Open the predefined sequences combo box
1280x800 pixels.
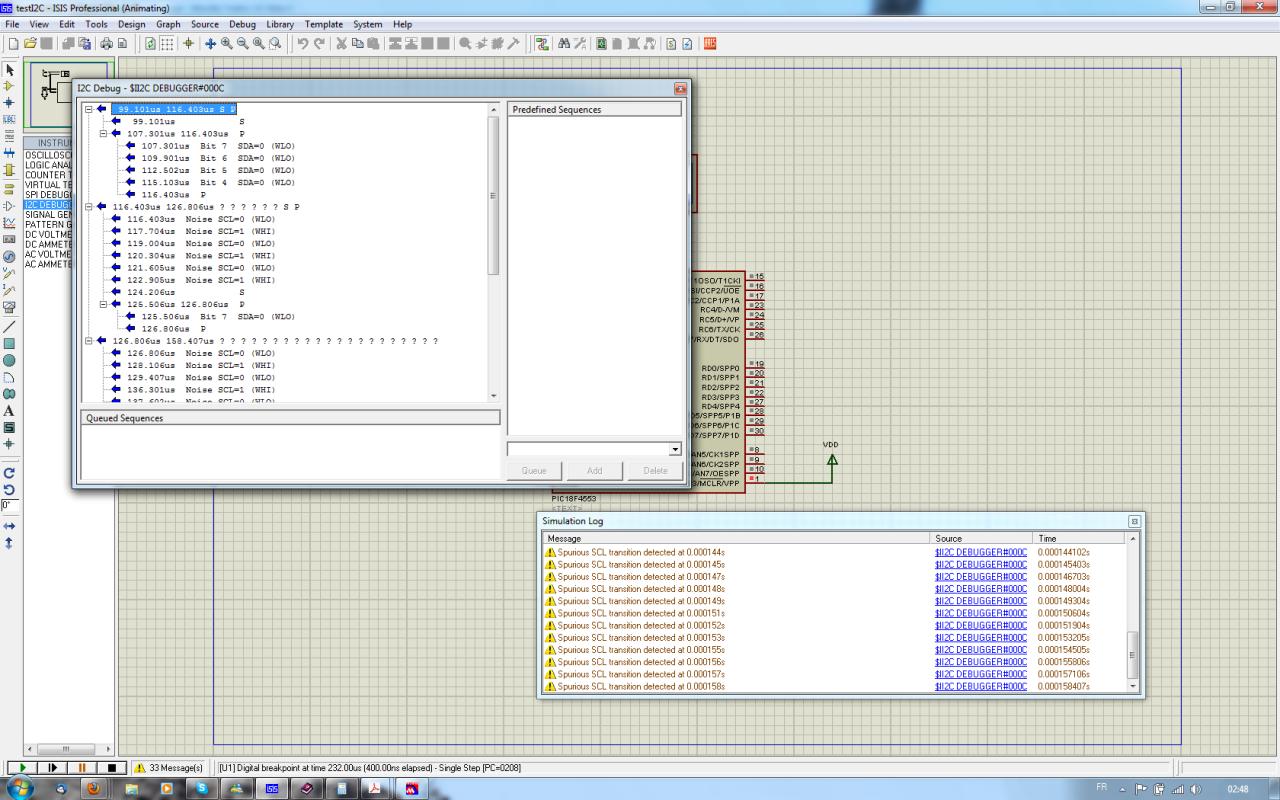(x=675, y=450)
